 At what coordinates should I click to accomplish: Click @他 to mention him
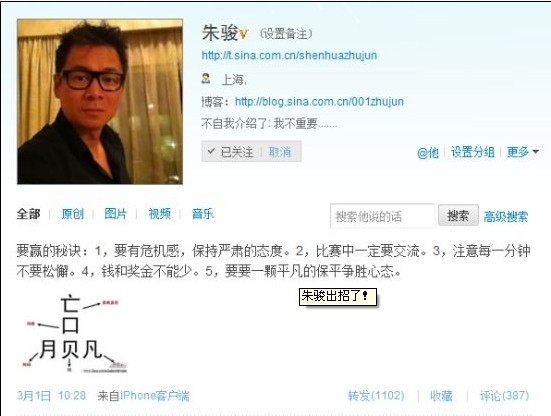tap(428, 152)
